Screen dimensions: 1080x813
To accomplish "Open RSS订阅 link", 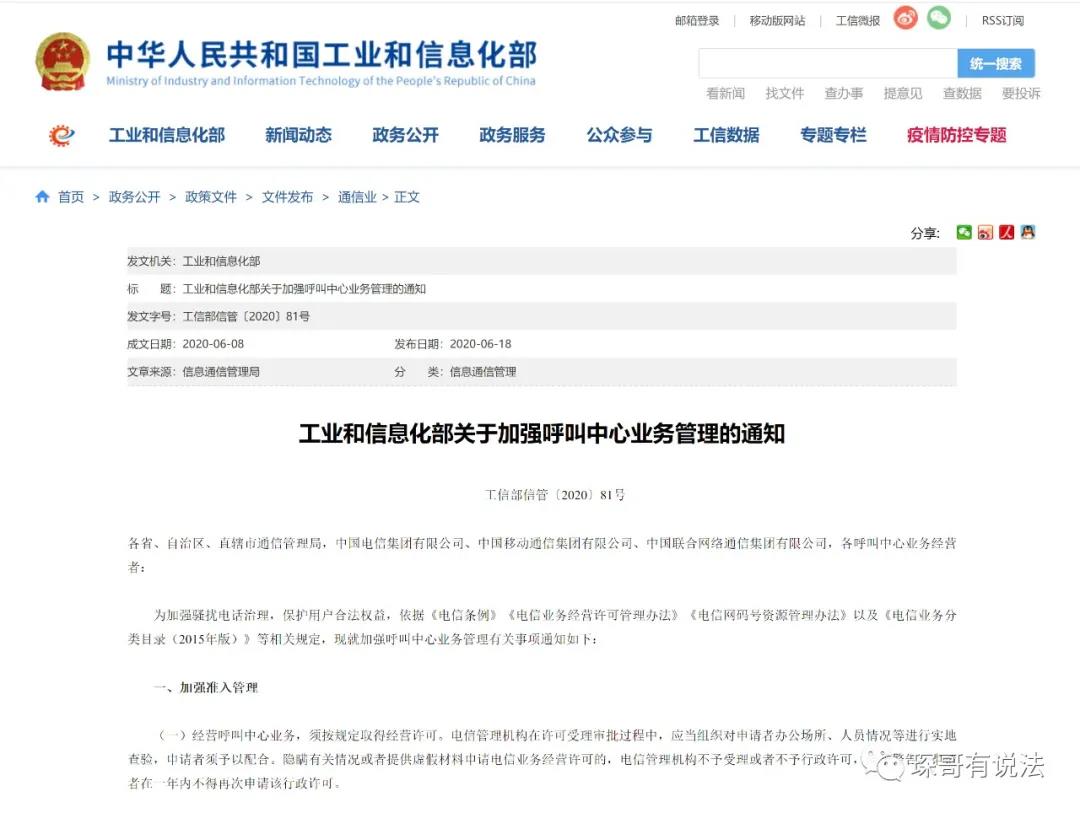I will (x=1002, y=21).
